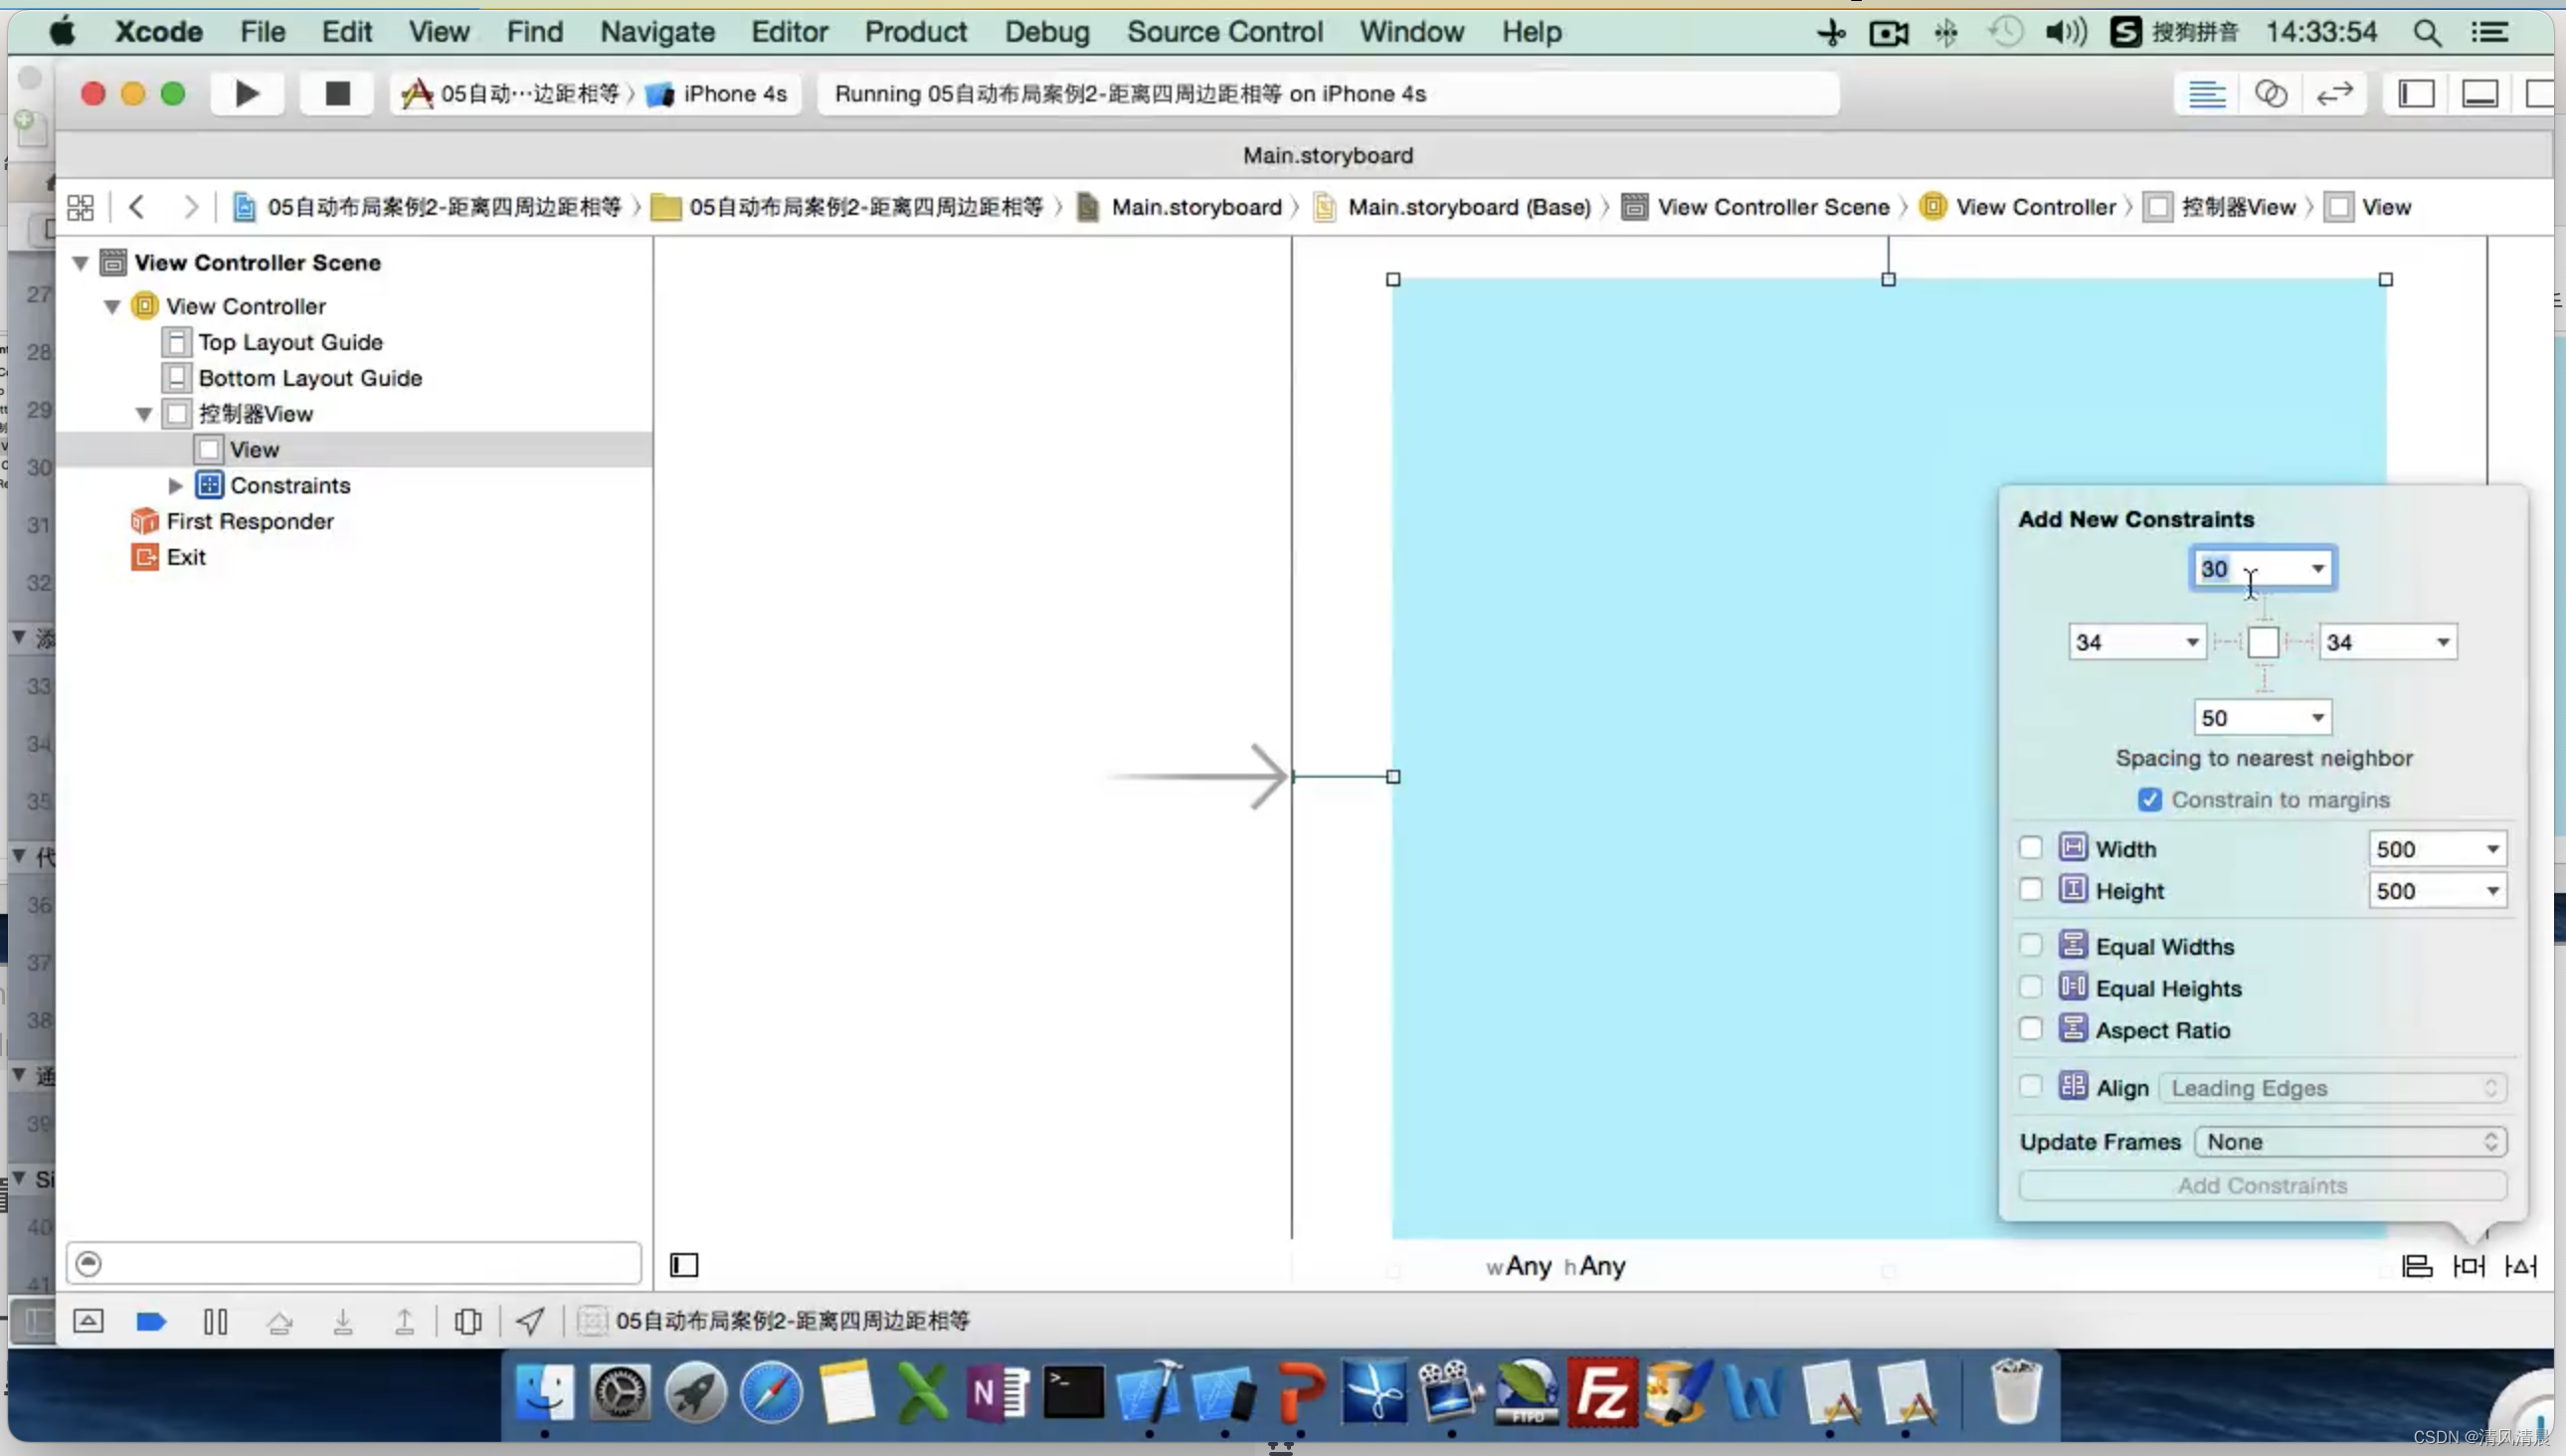Enable the Height constraint checkbox

(2030, 889)
